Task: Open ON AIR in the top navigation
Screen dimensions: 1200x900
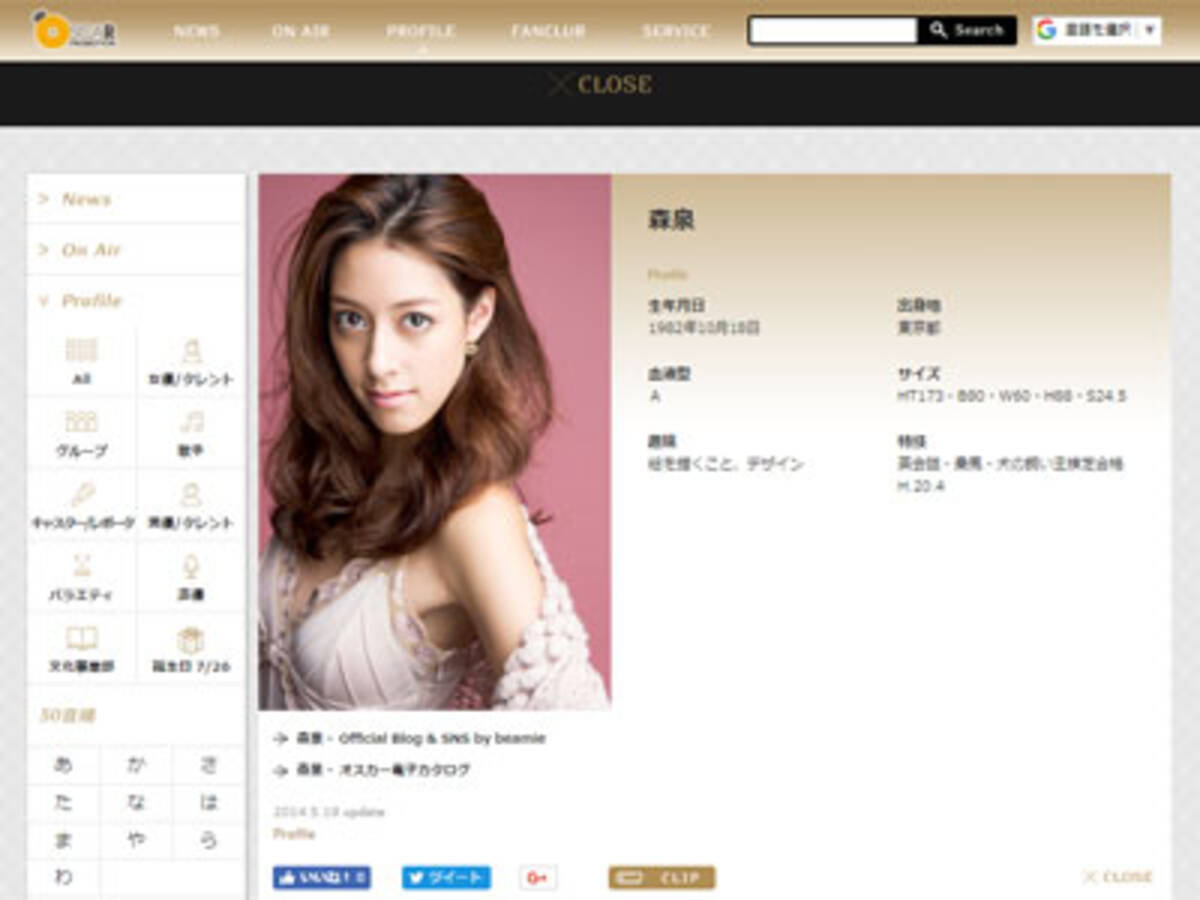Action: tap(302, 32)
